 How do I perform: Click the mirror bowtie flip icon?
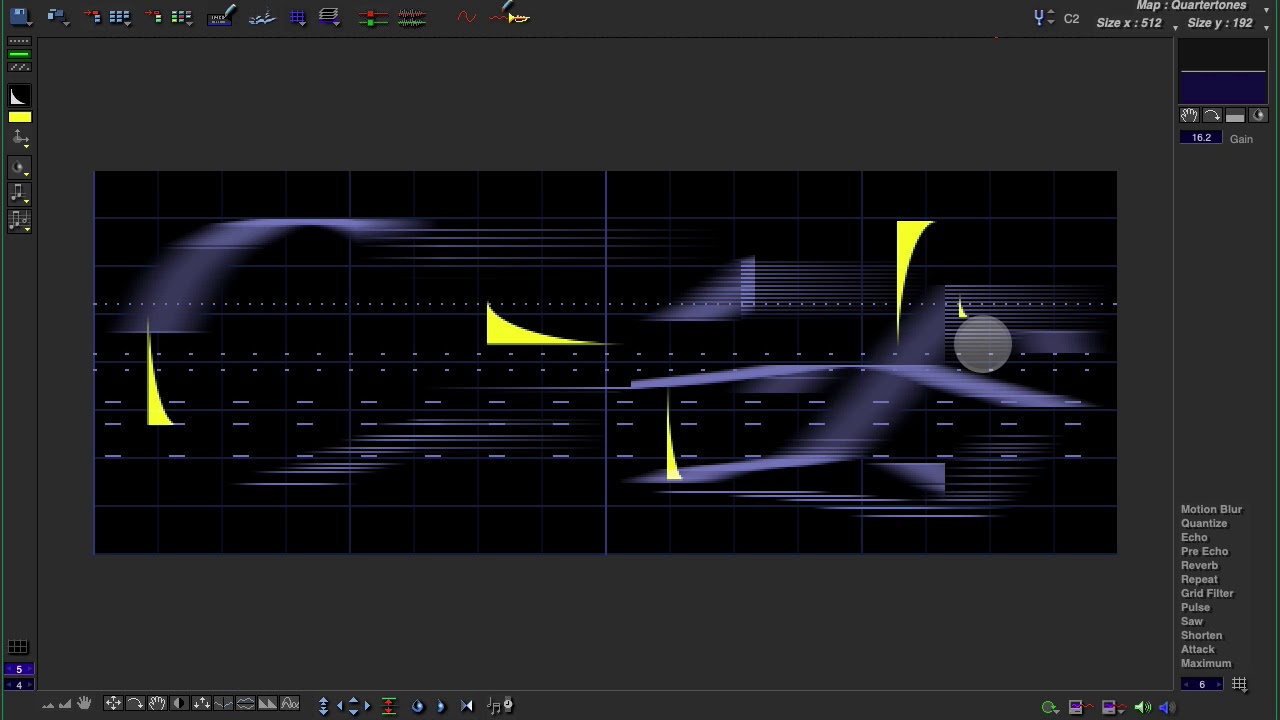(x=466, y=705)
